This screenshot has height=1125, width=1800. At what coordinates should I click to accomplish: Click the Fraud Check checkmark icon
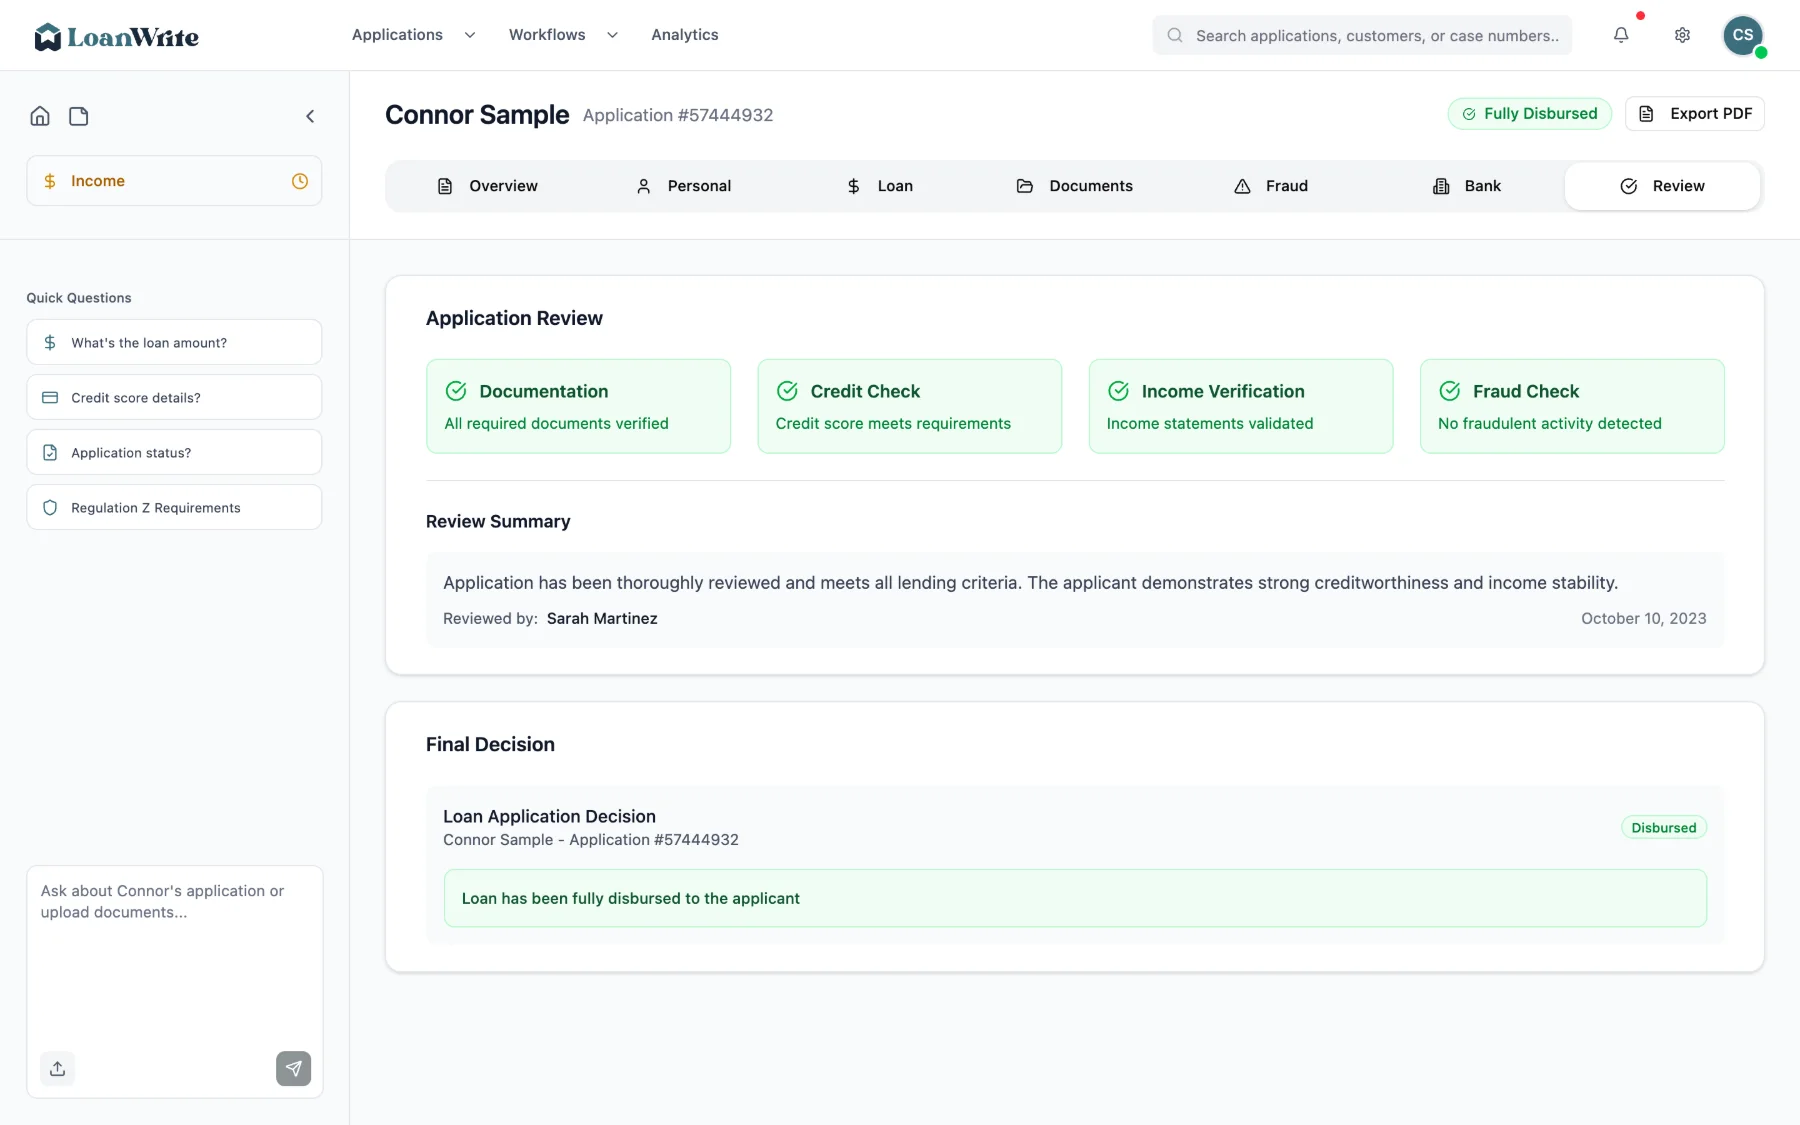pyautogui.click(x=1449, y=391)
